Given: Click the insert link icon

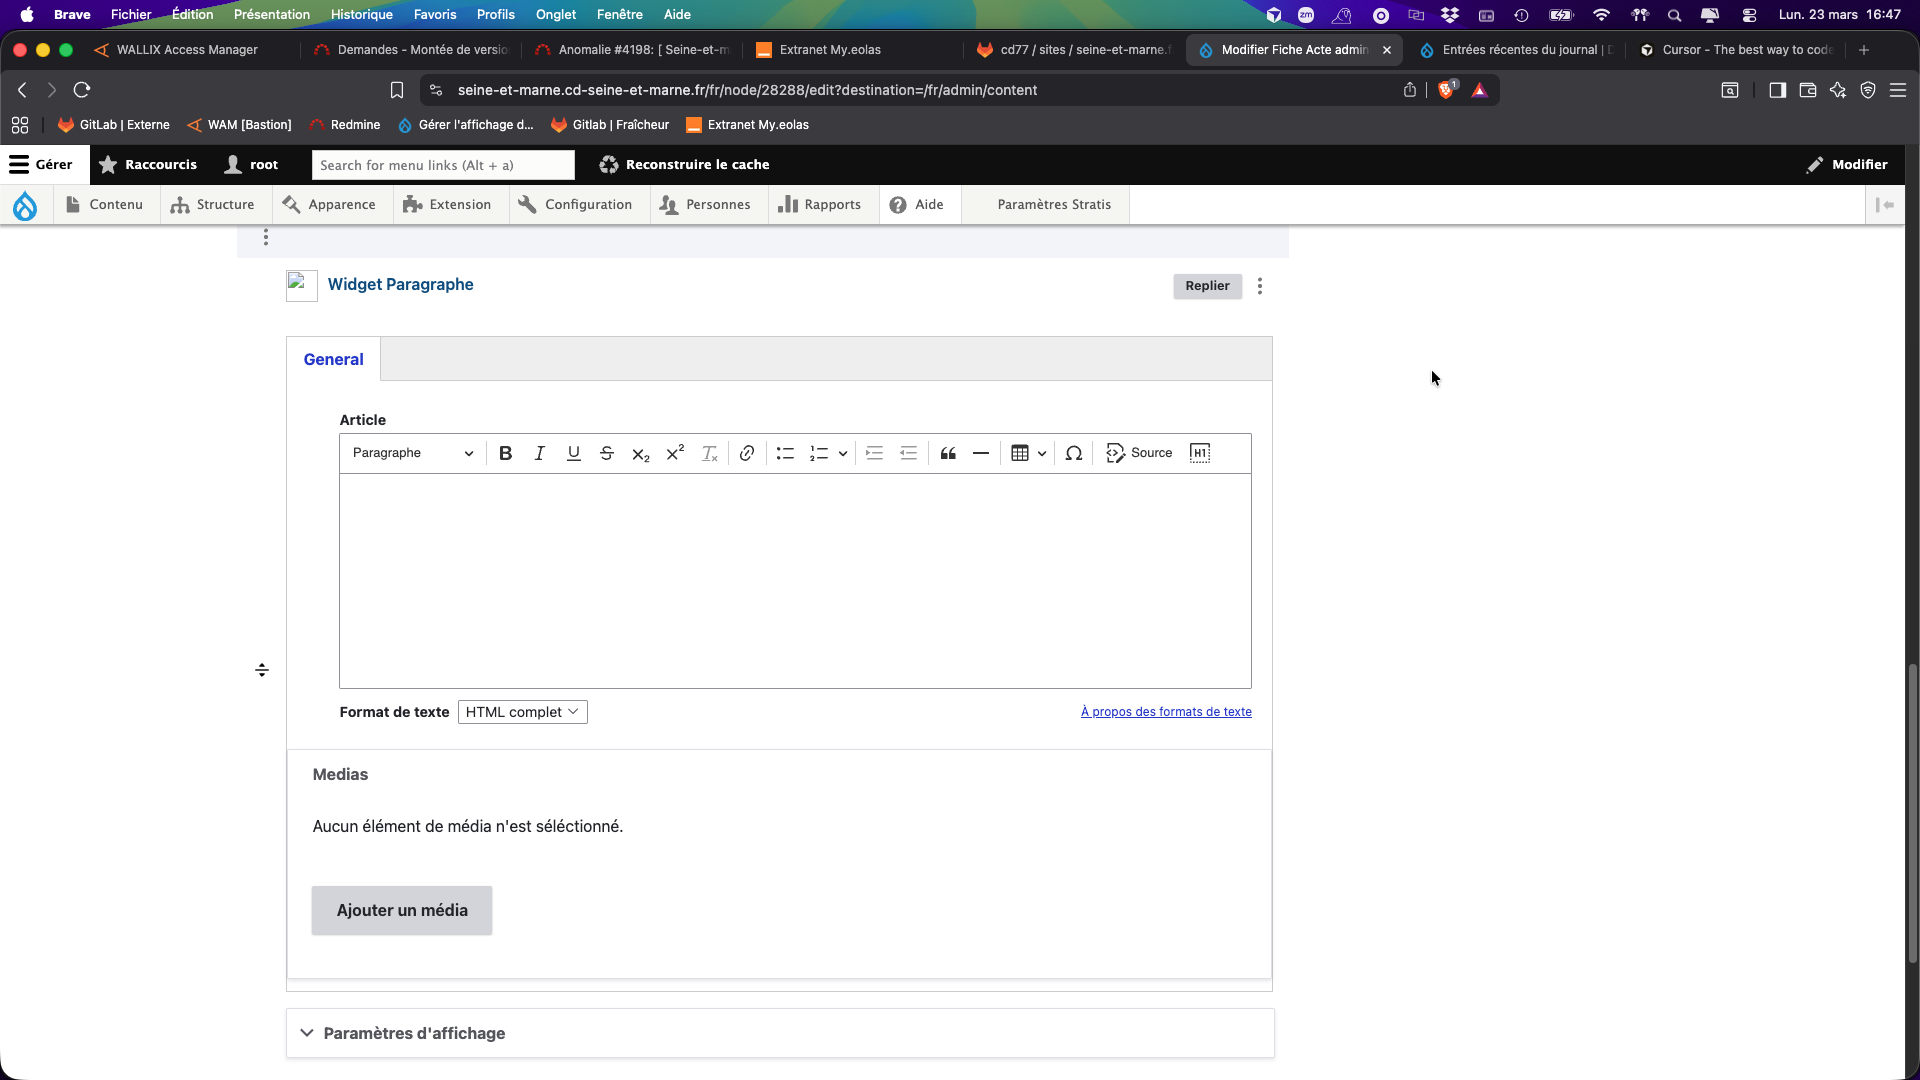Looking at the screenshot, I should click(x=747, y=453).
